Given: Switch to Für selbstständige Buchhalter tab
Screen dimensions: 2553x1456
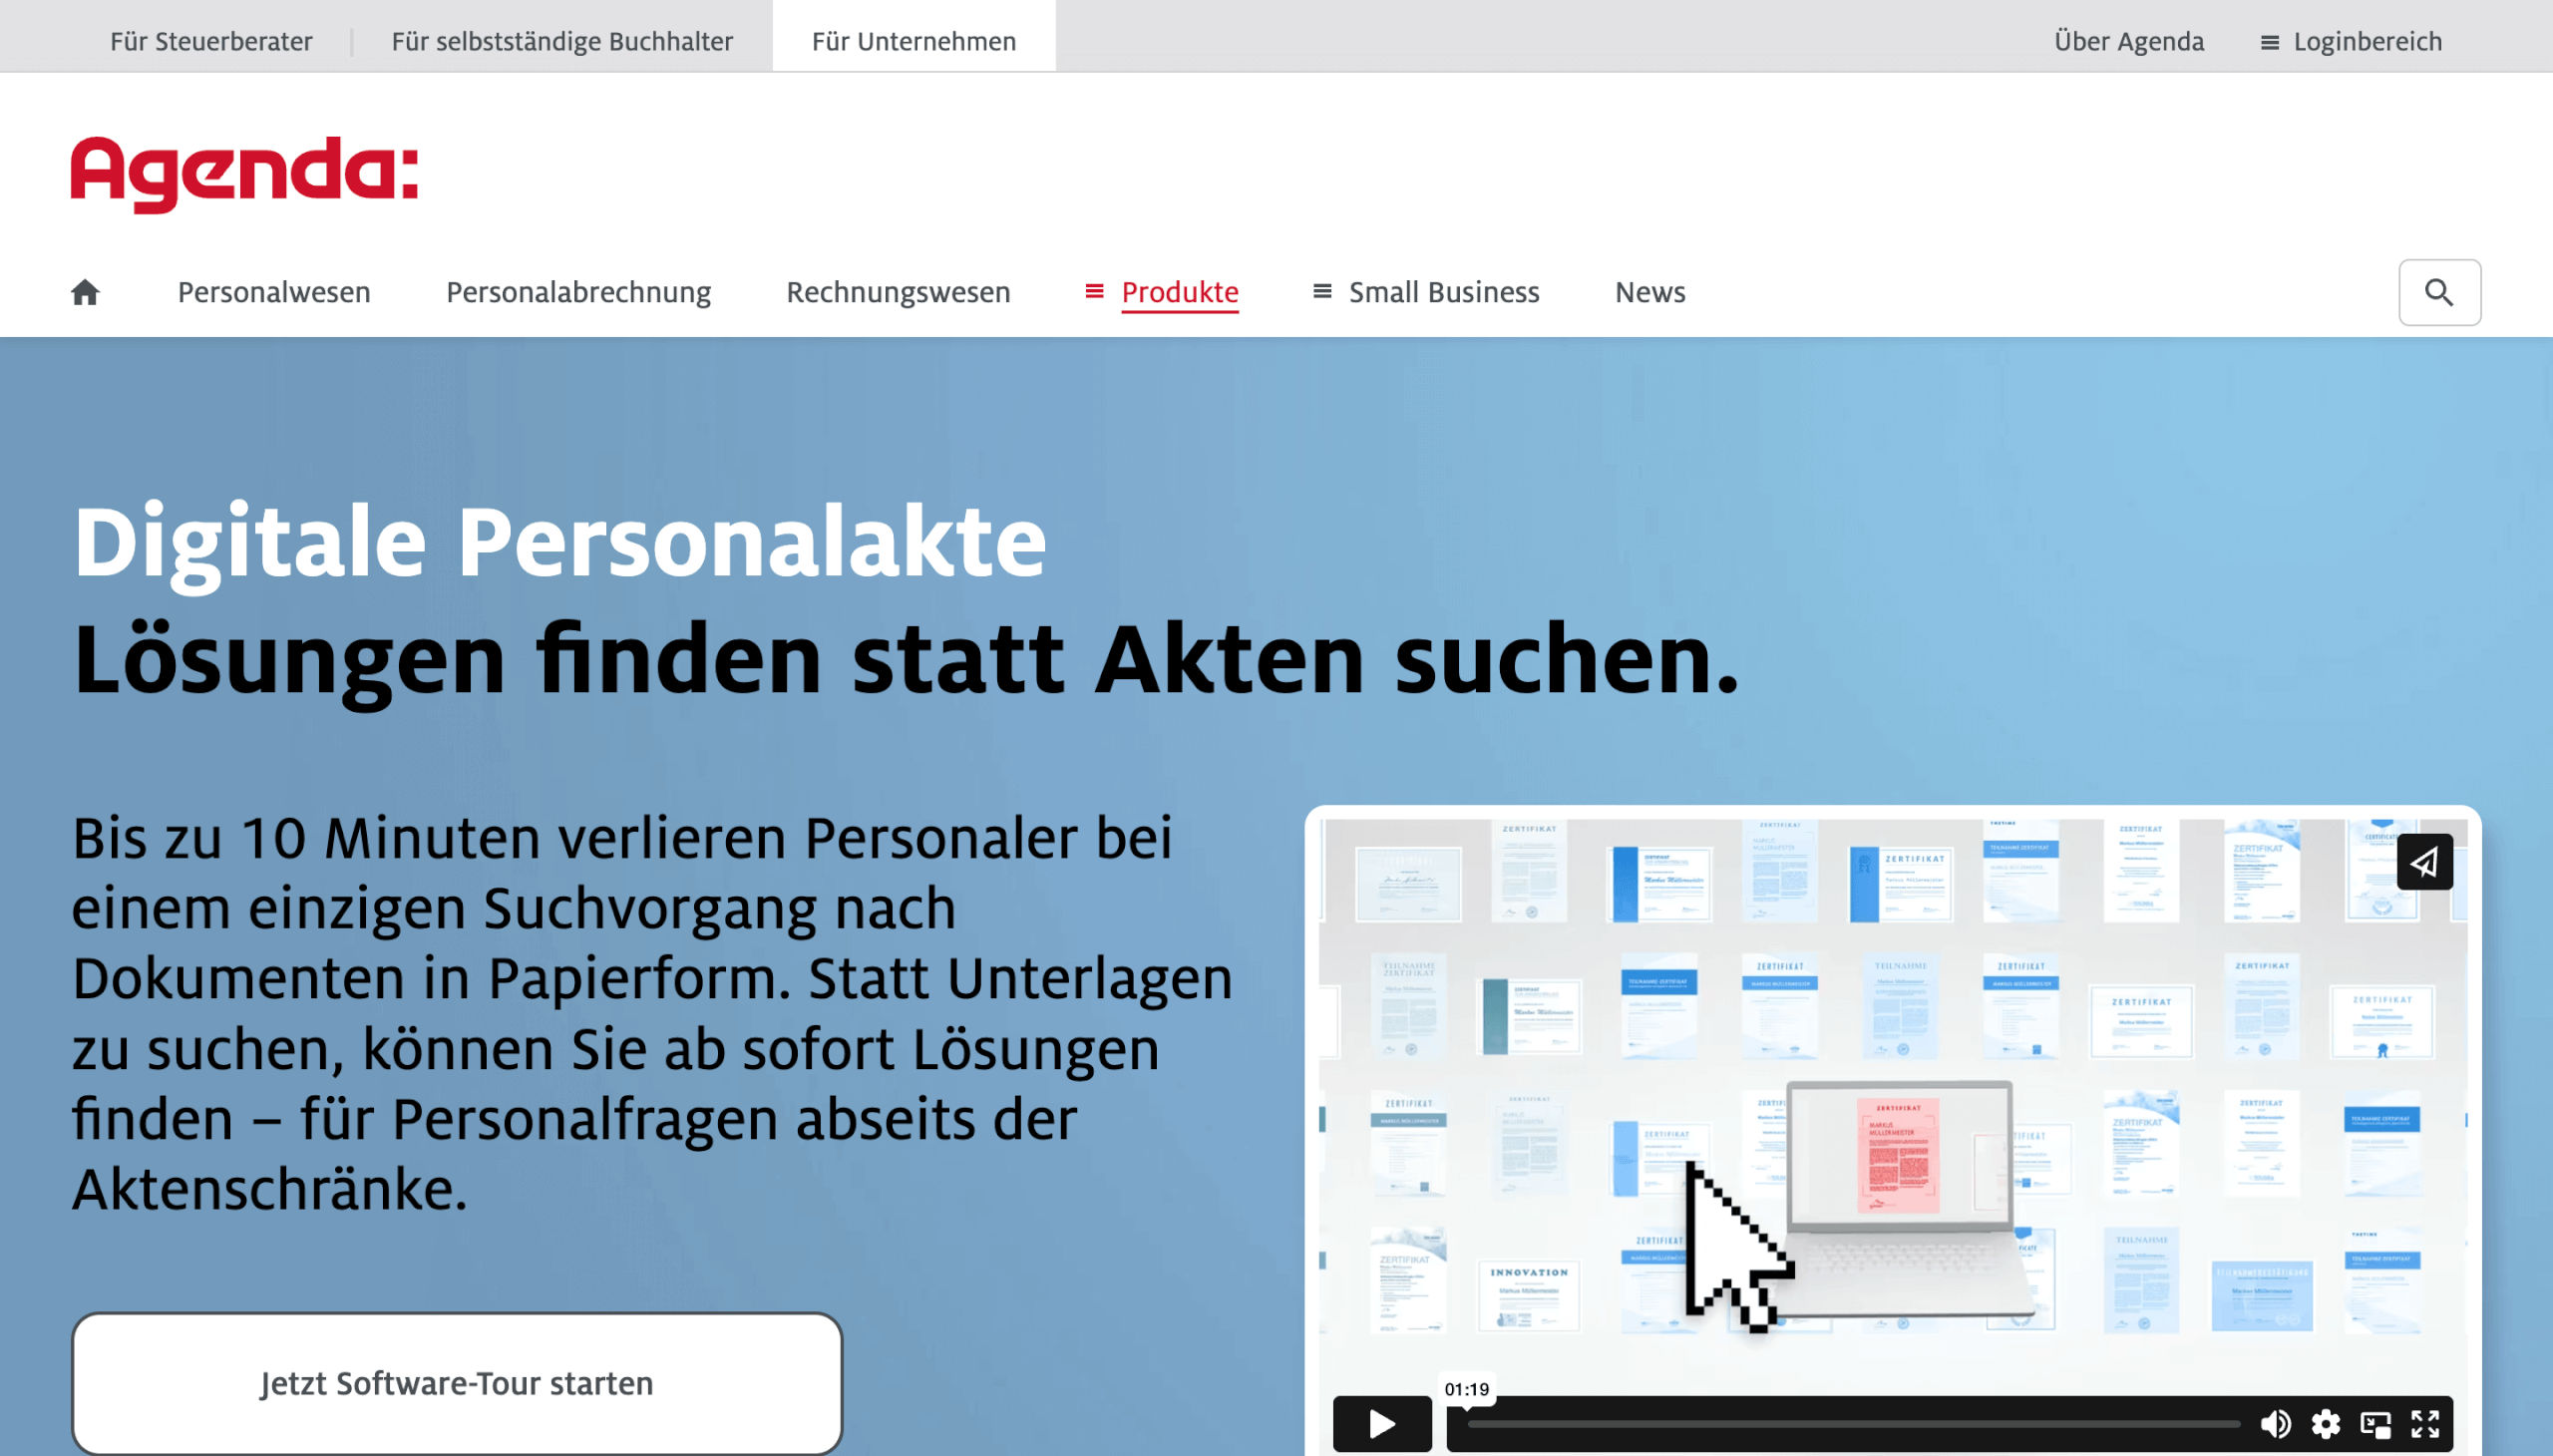Looking at the screenshot, I should click(x=562, y=41).
